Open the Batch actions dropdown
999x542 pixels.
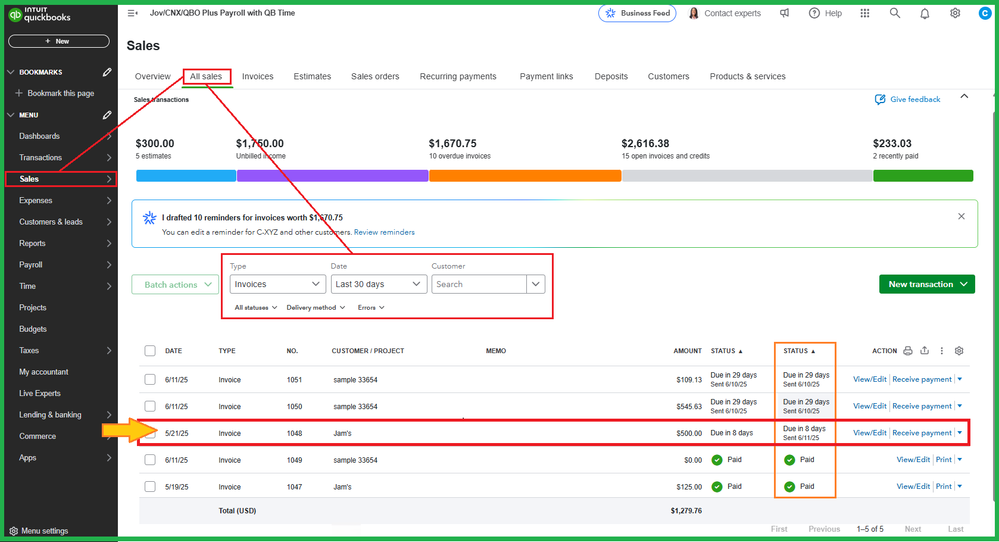click(x=175, y=285)
